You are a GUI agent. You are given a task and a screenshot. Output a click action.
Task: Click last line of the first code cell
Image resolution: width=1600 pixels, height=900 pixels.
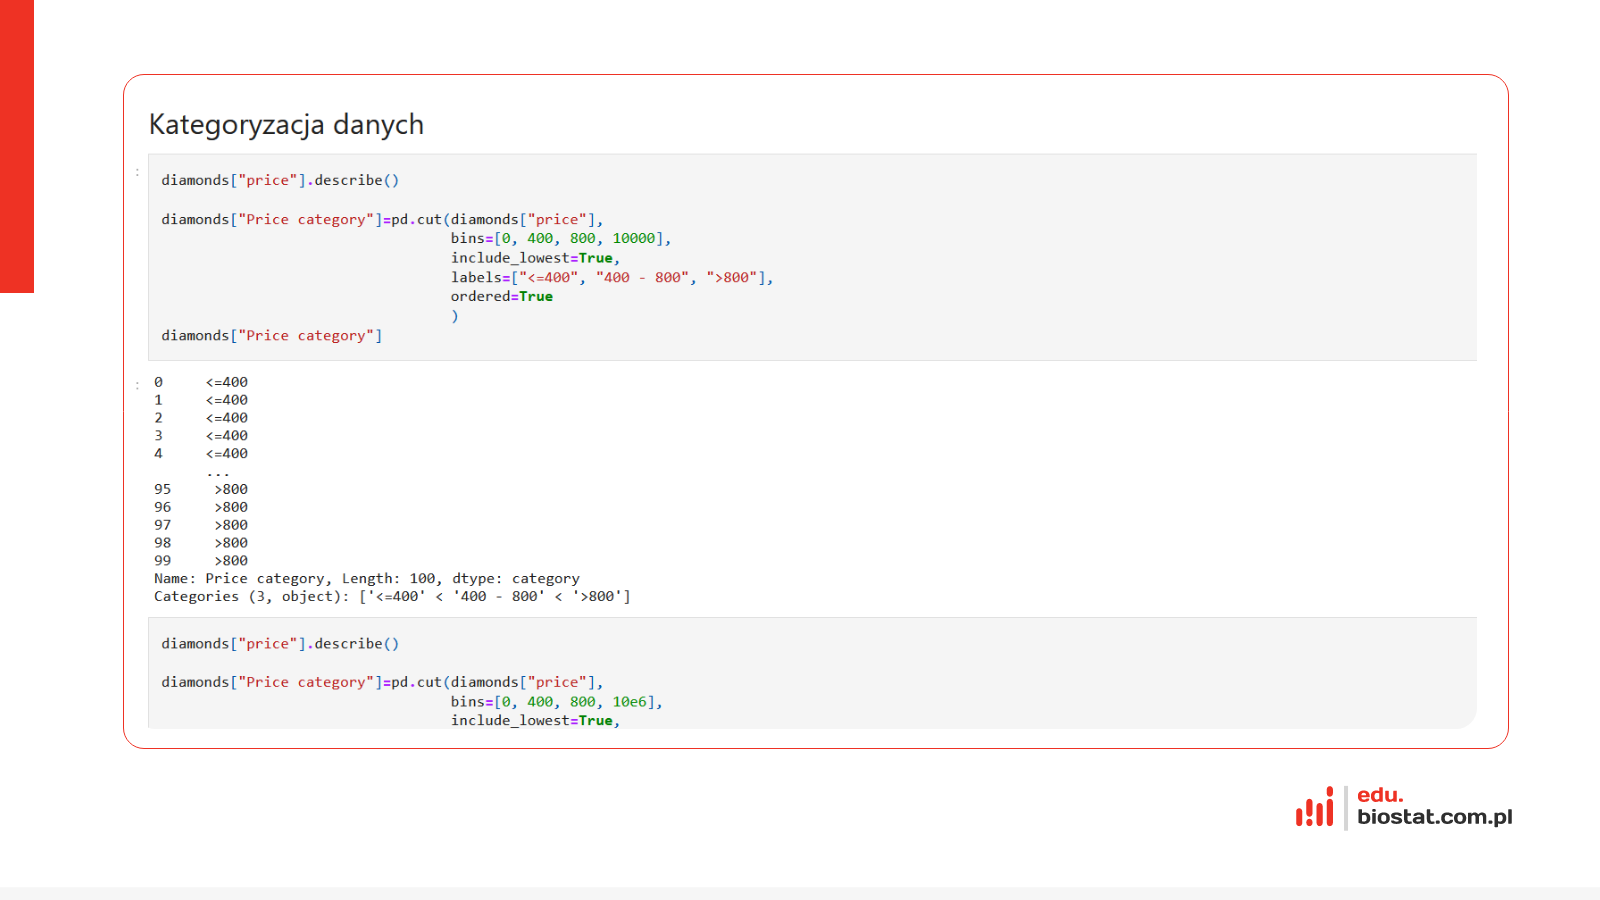(272, 336)
